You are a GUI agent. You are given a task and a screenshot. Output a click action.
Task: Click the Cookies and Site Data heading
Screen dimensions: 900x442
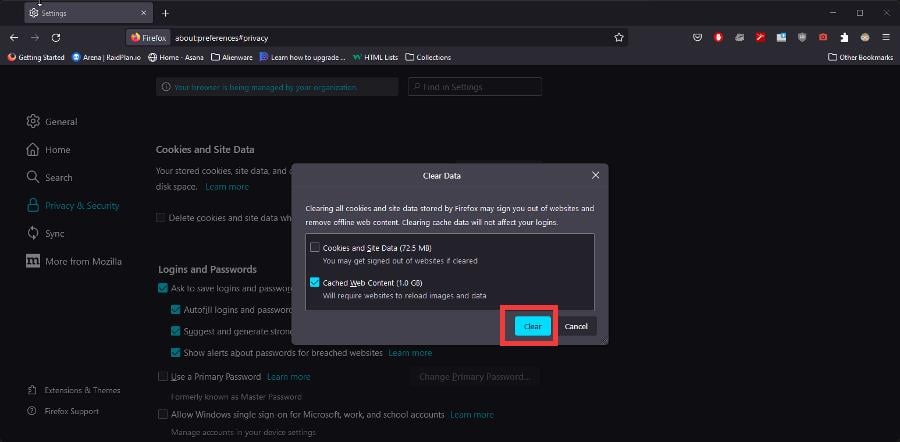pos(205,149)
